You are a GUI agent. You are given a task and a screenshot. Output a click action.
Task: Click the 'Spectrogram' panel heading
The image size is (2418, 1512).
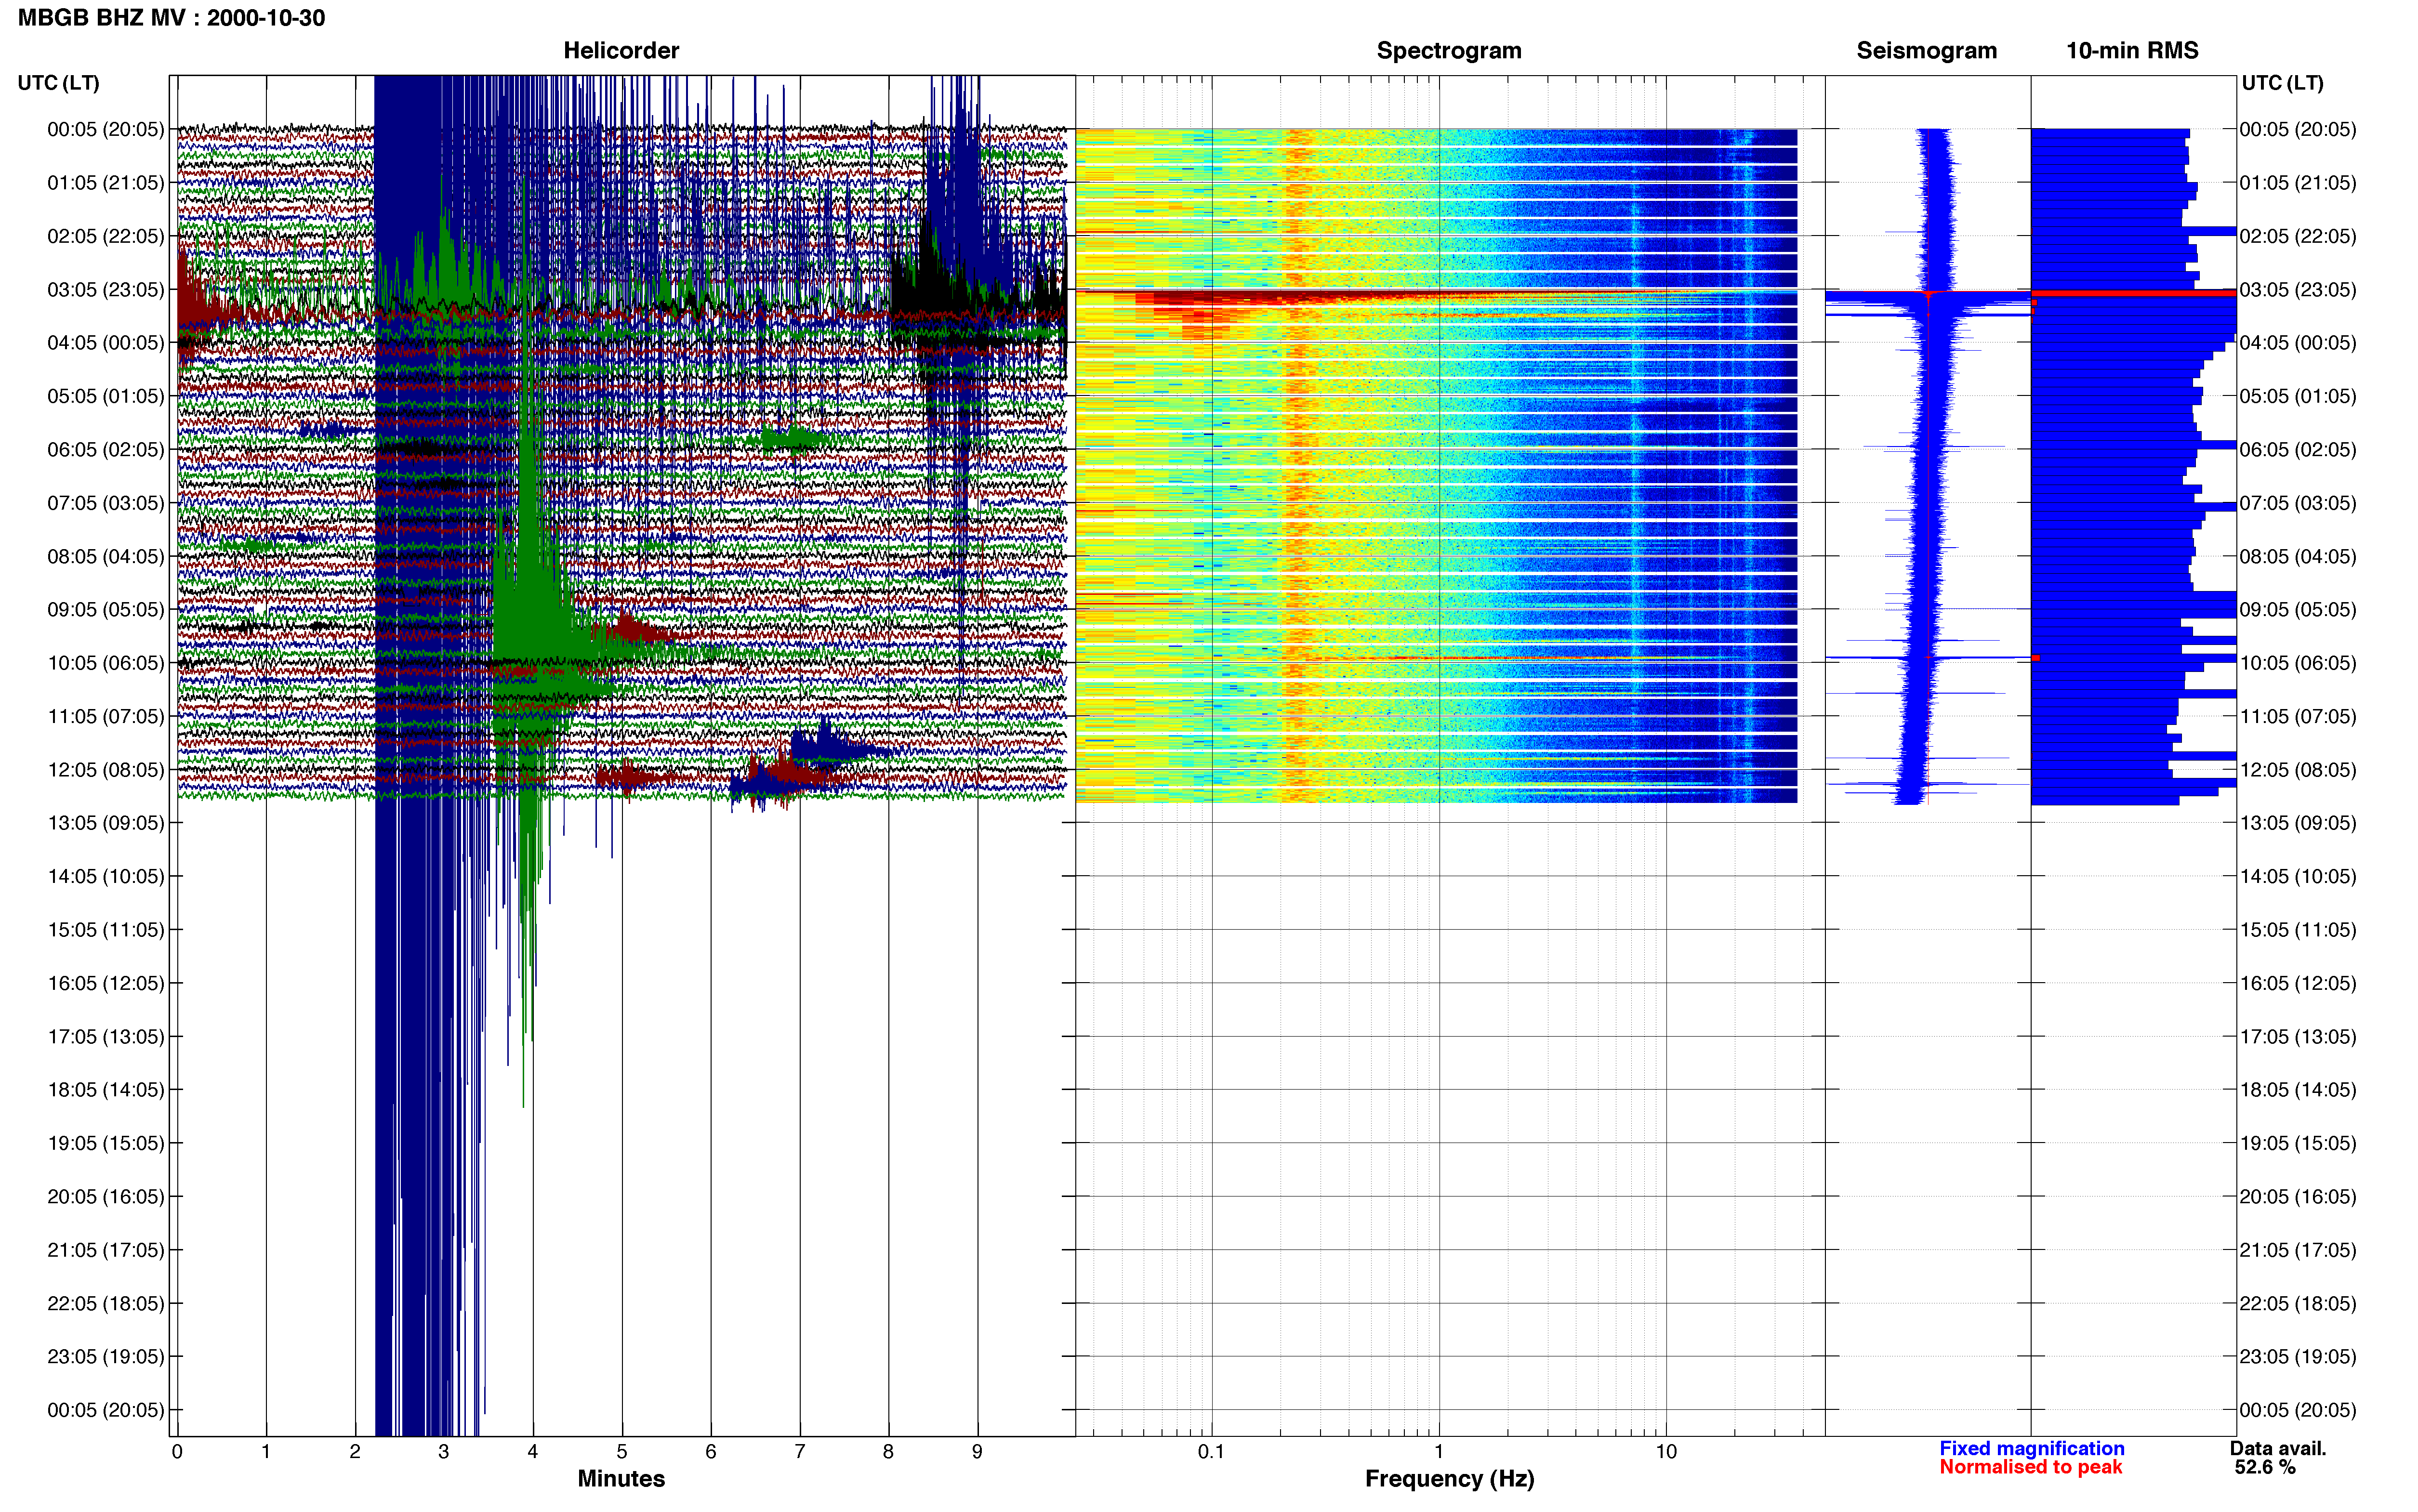(x=1449, y=50)
